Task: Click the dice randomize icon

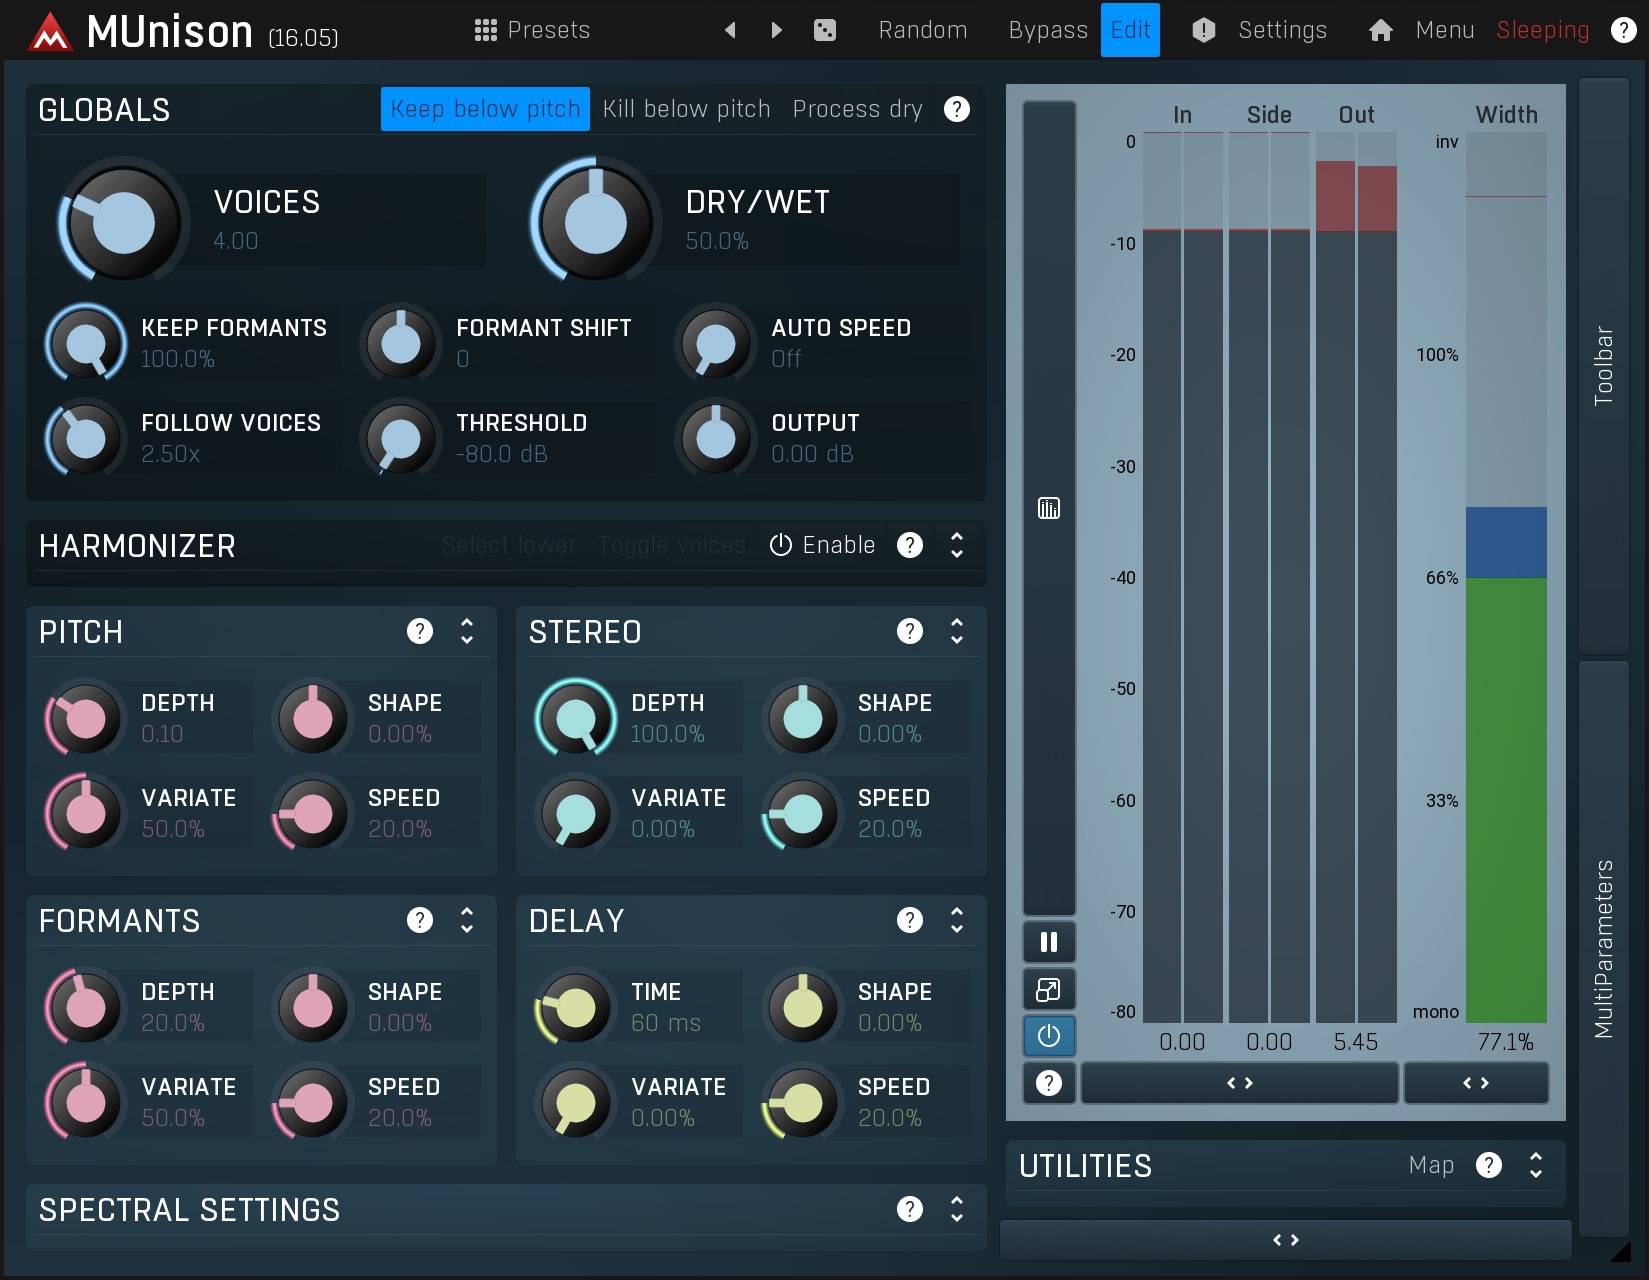Action: [825, 30]
